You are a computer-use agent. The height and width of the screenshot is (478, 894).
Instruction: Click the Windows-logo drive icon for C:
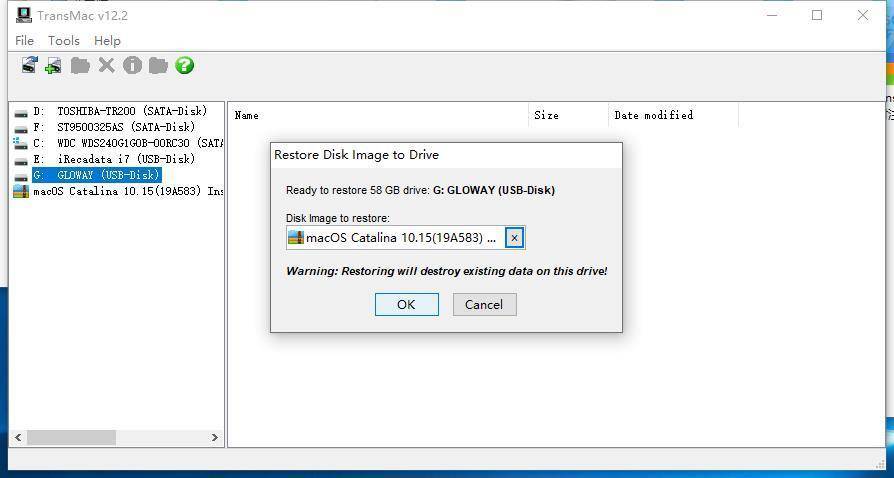(x=21, y=143)
